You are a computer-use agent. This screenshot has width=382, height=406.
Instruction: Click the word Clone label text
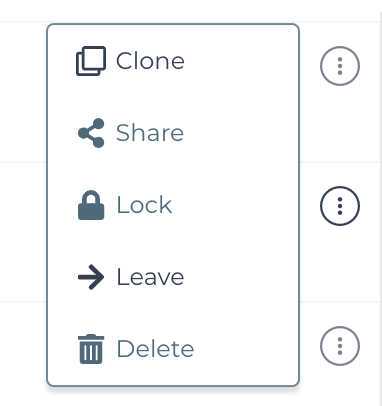150,61
